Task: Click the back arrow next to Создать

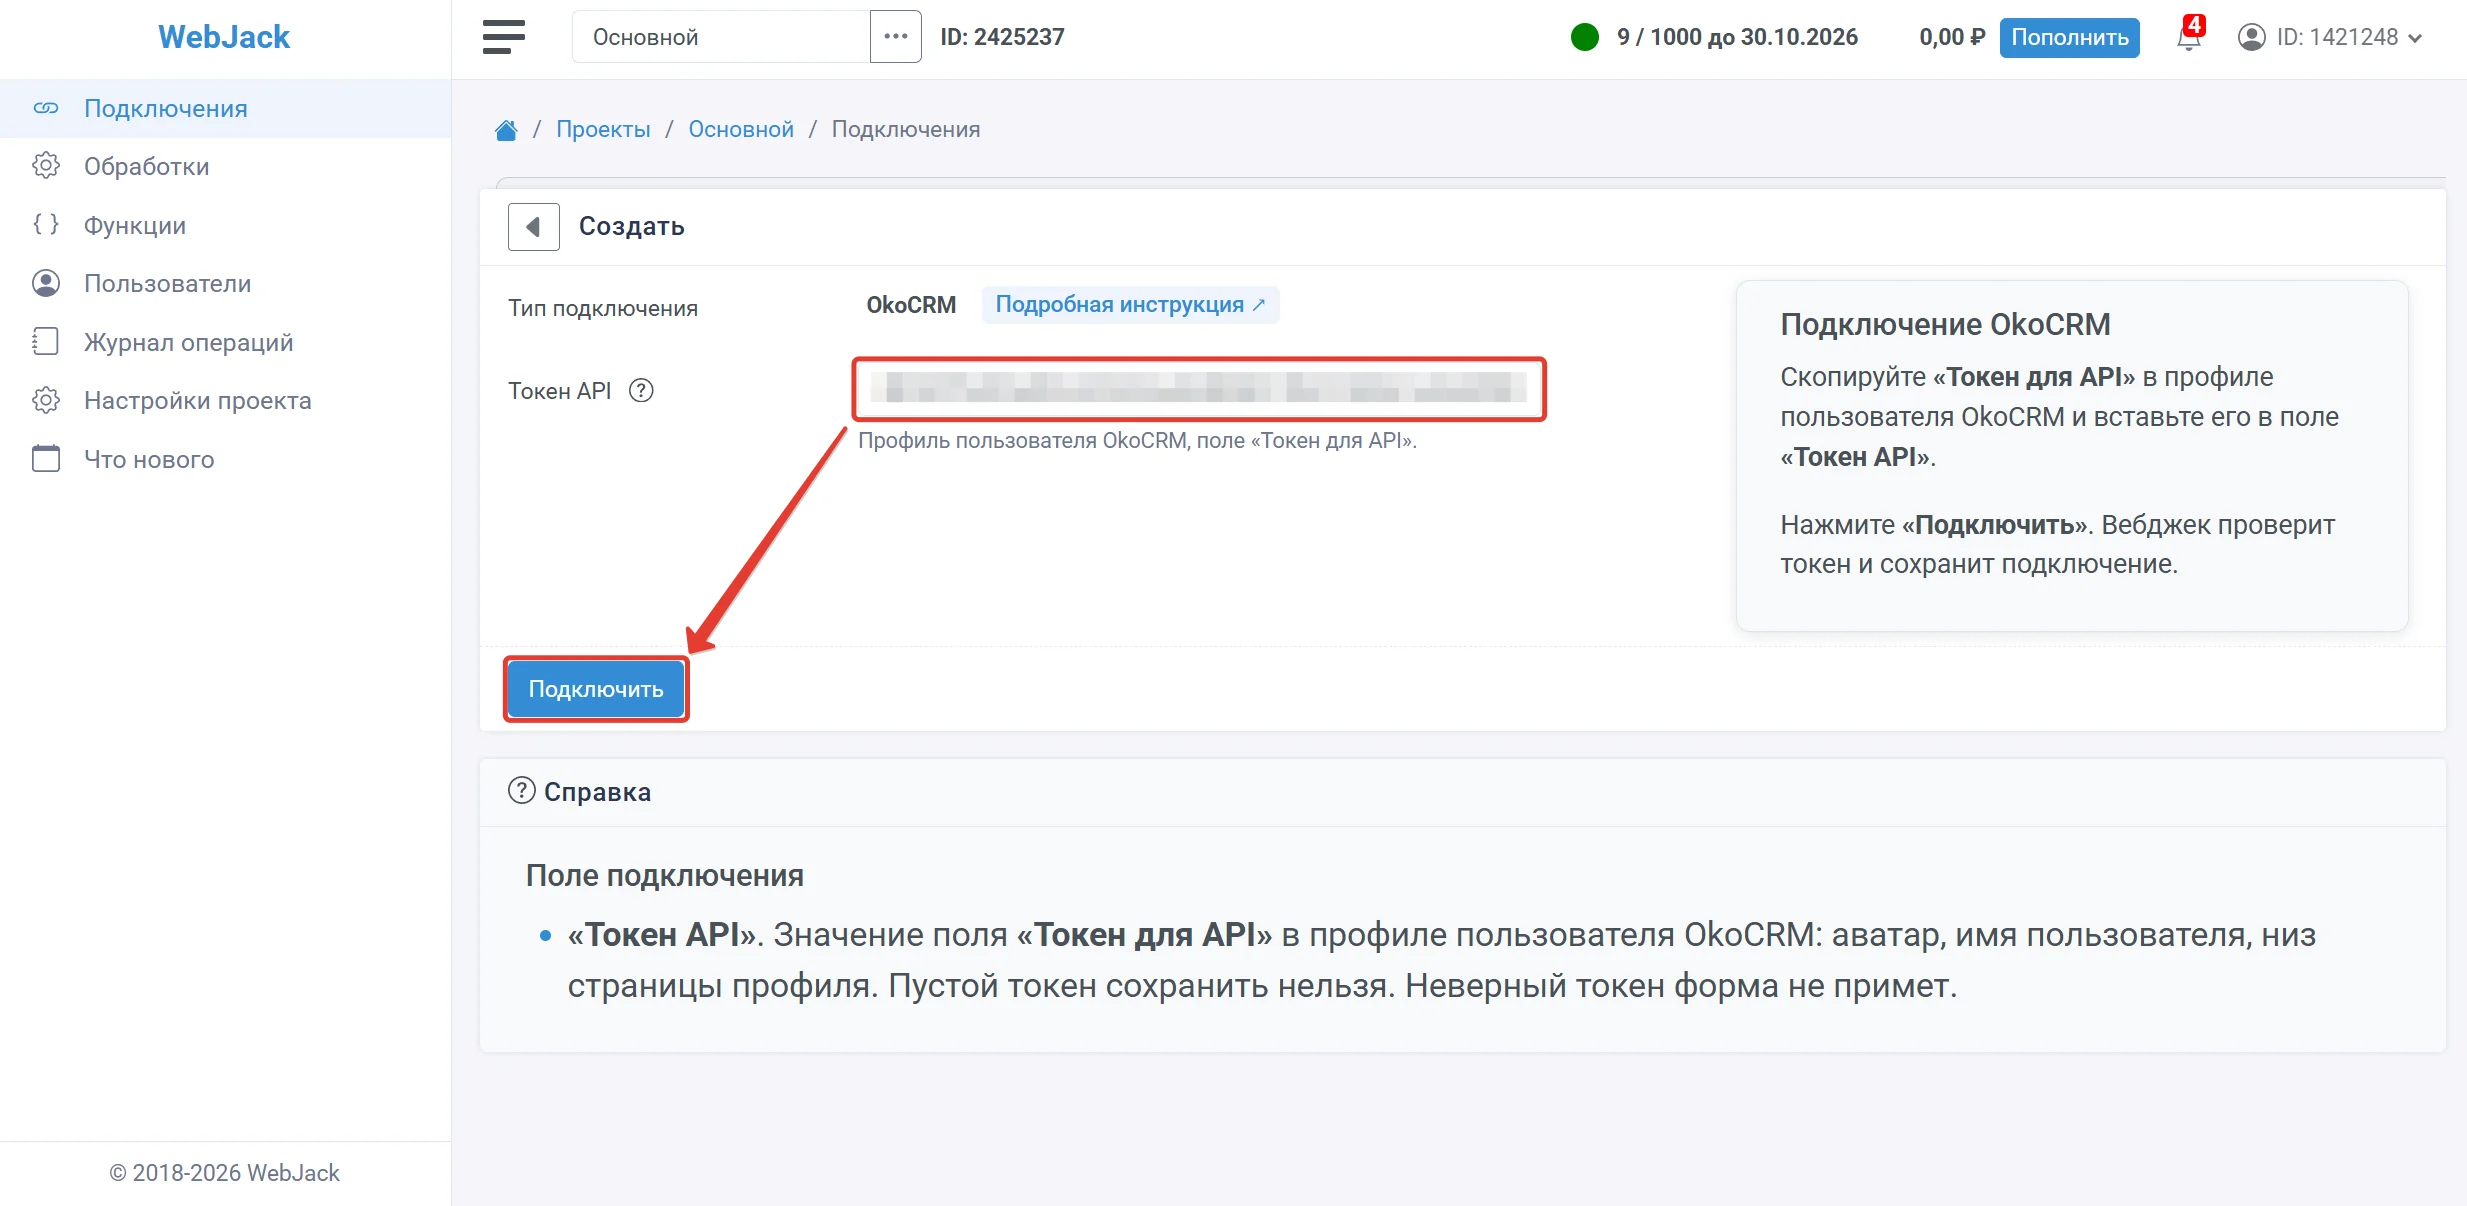Action: [533, 226]
